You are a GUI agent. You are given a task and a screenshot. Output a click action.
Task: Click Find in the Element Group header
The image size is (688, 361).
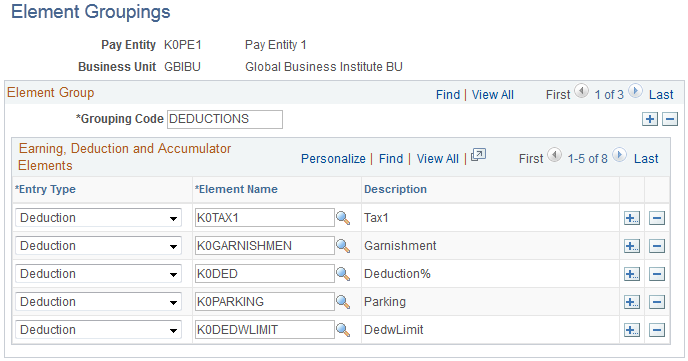[448, 95]
